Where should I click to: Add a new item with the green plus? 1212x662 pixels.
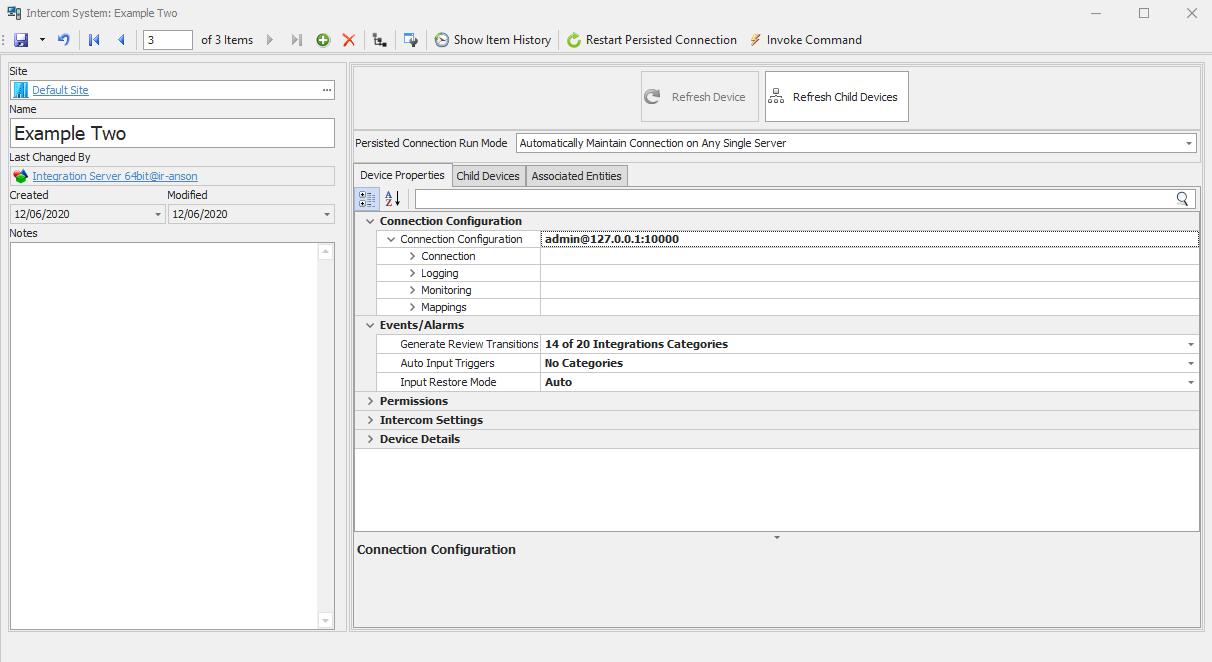[x=323, y=40]
